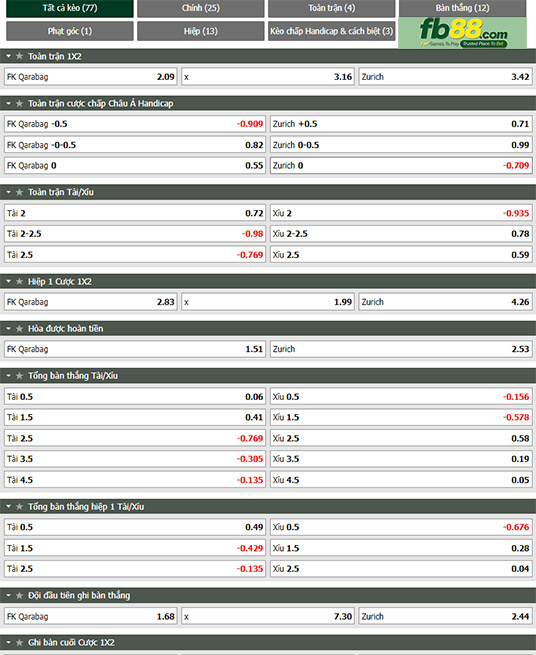Collapse the Toàn trận Tài/Xỉu arrow
This screenshot has height=655, width=536.
8,192
